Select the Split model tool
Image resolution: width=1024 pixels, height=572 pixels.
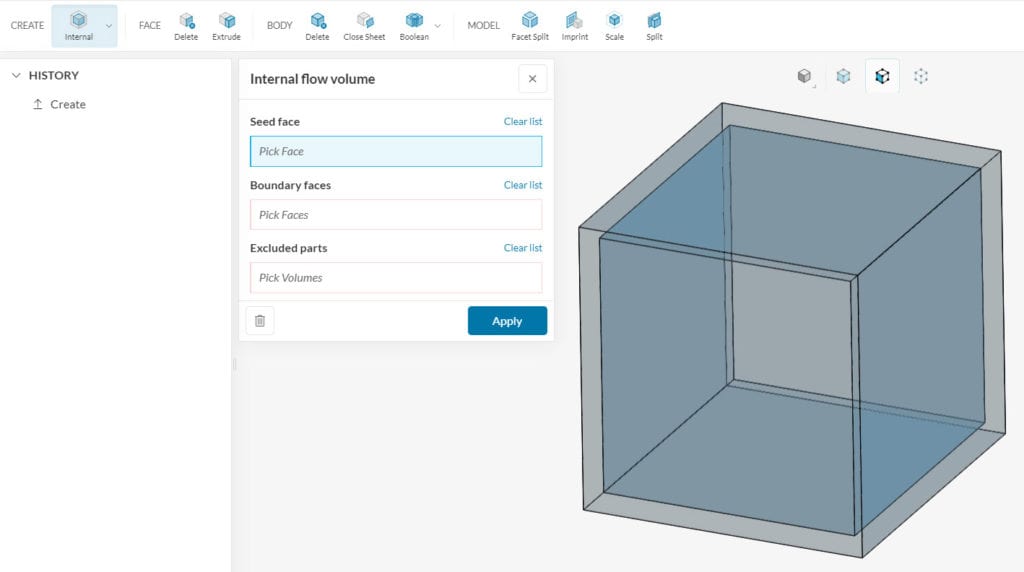[x=654, y=25]
